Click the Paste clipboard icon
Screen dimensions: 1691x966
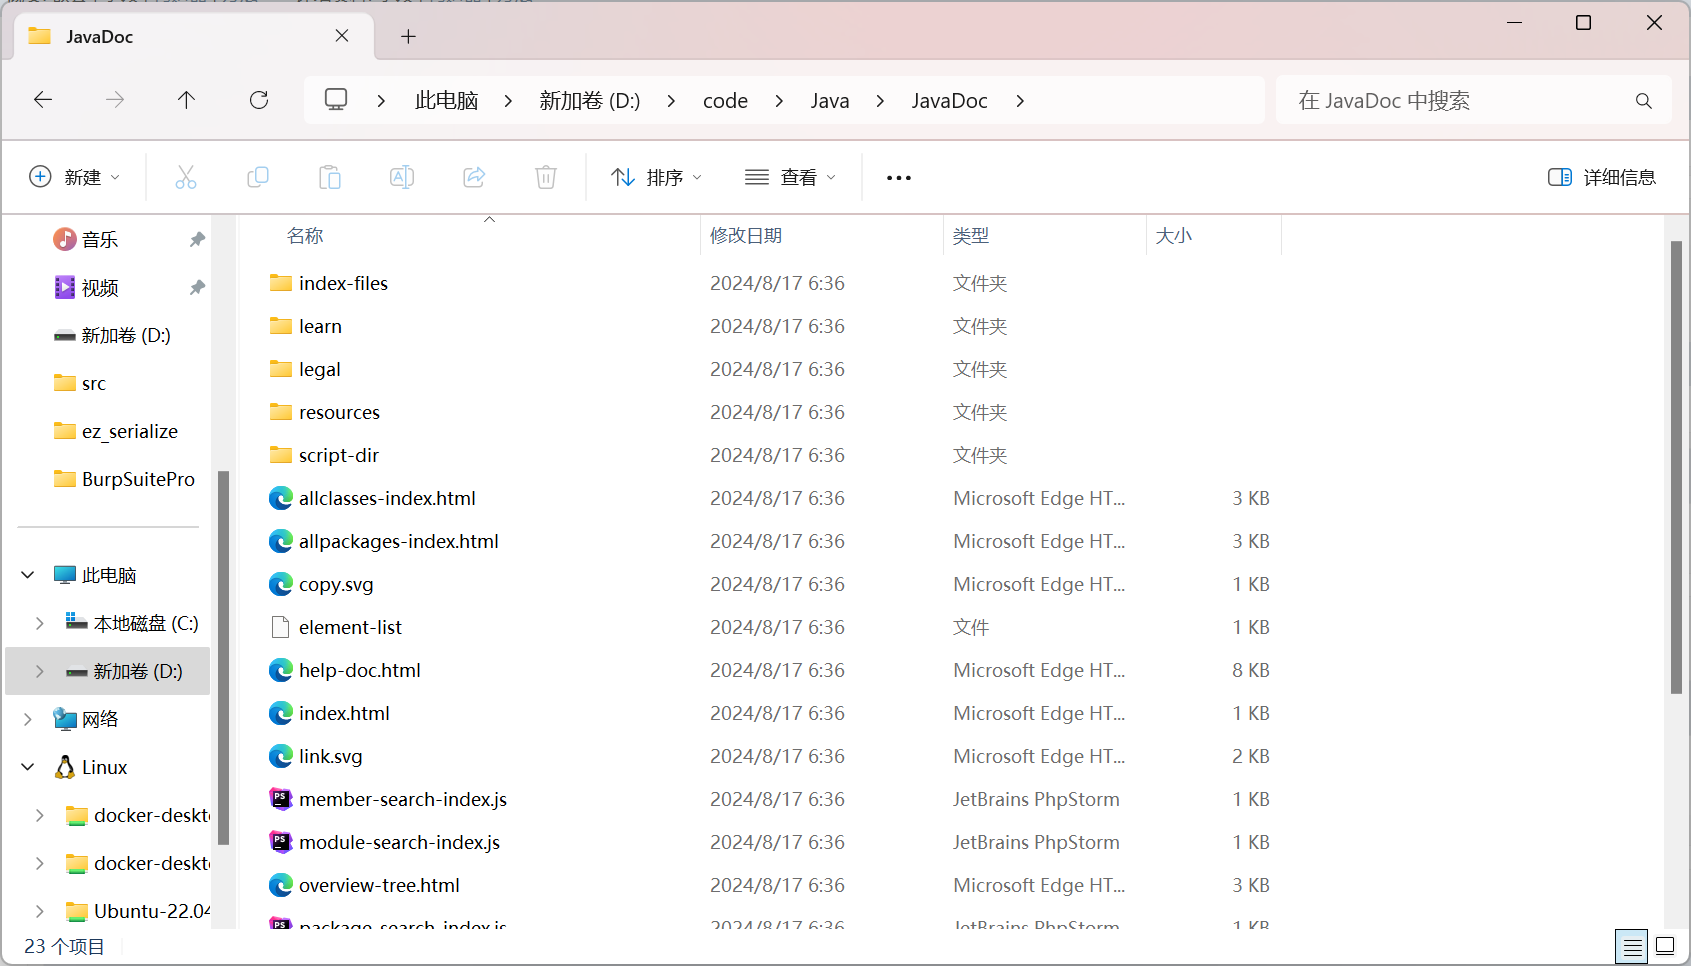pyautogui.click(x=330, y=177)
